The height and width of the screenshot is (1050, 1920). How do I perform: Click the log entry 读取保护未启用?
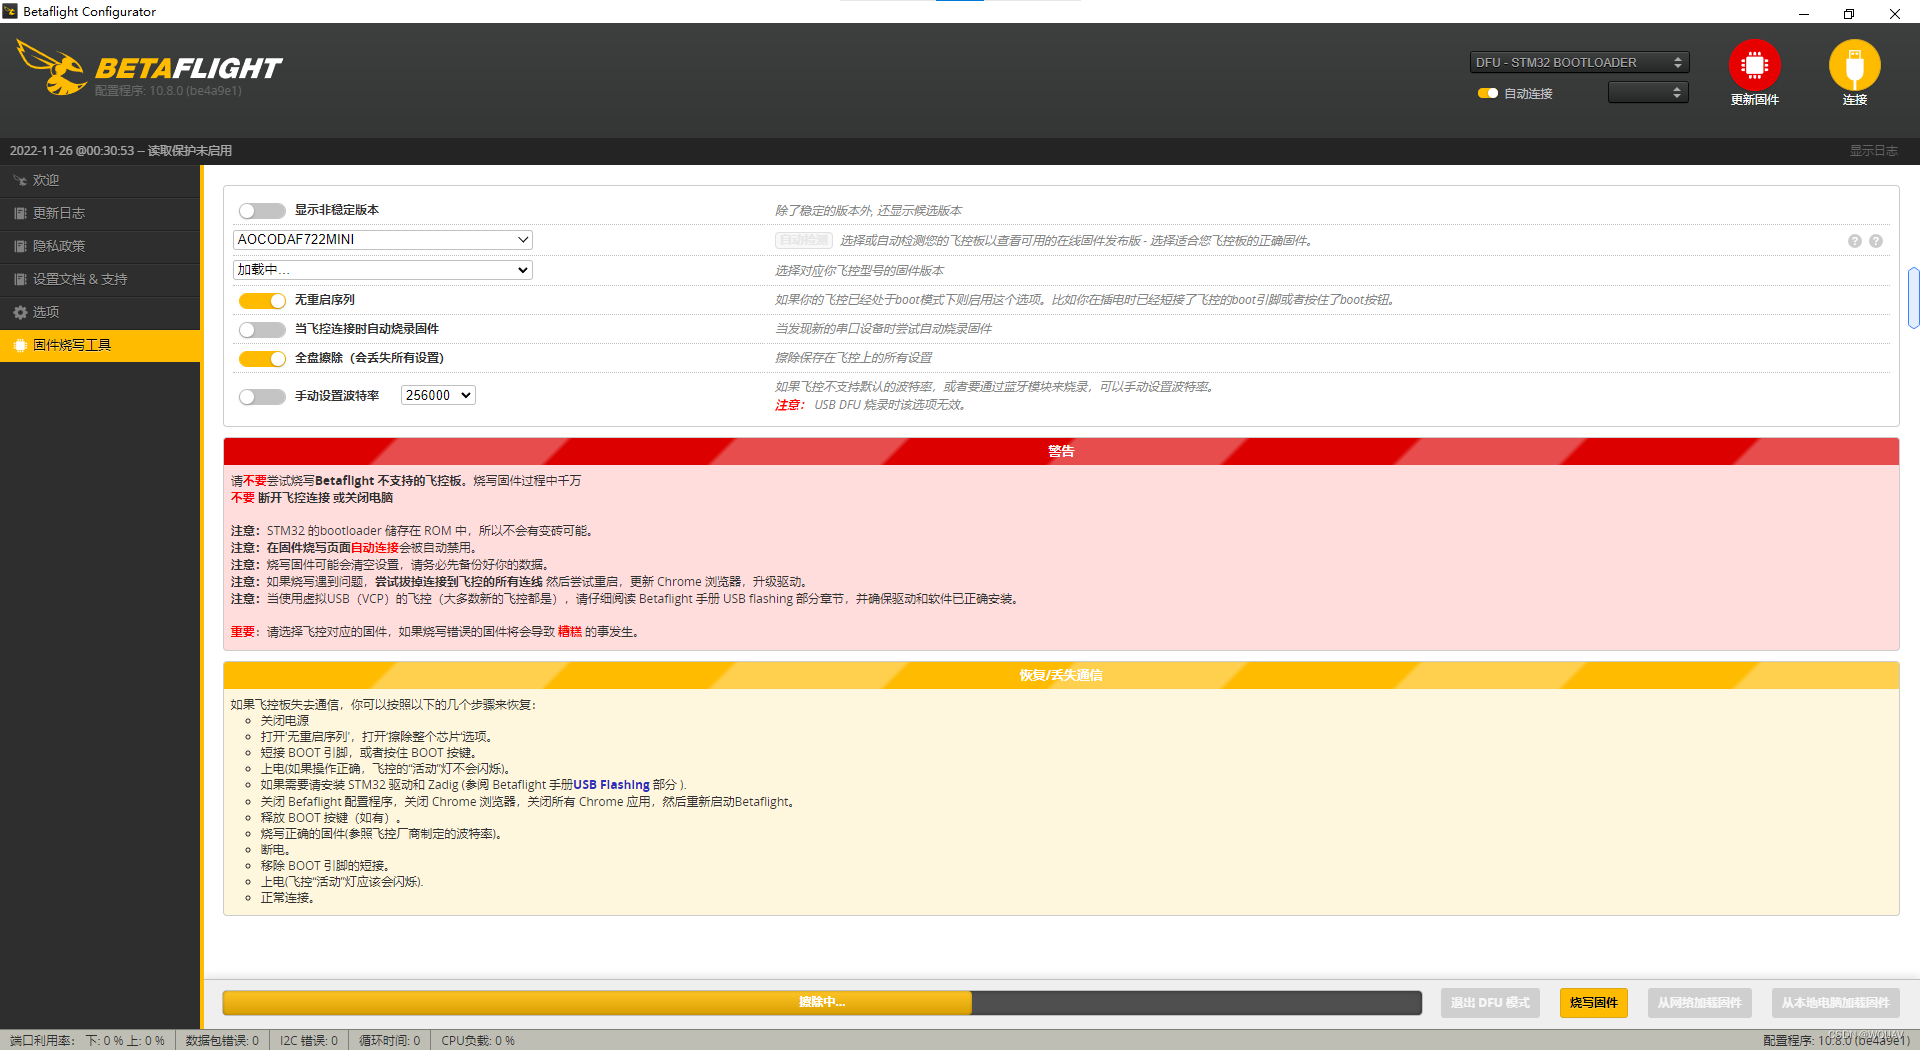click(190, 151)
